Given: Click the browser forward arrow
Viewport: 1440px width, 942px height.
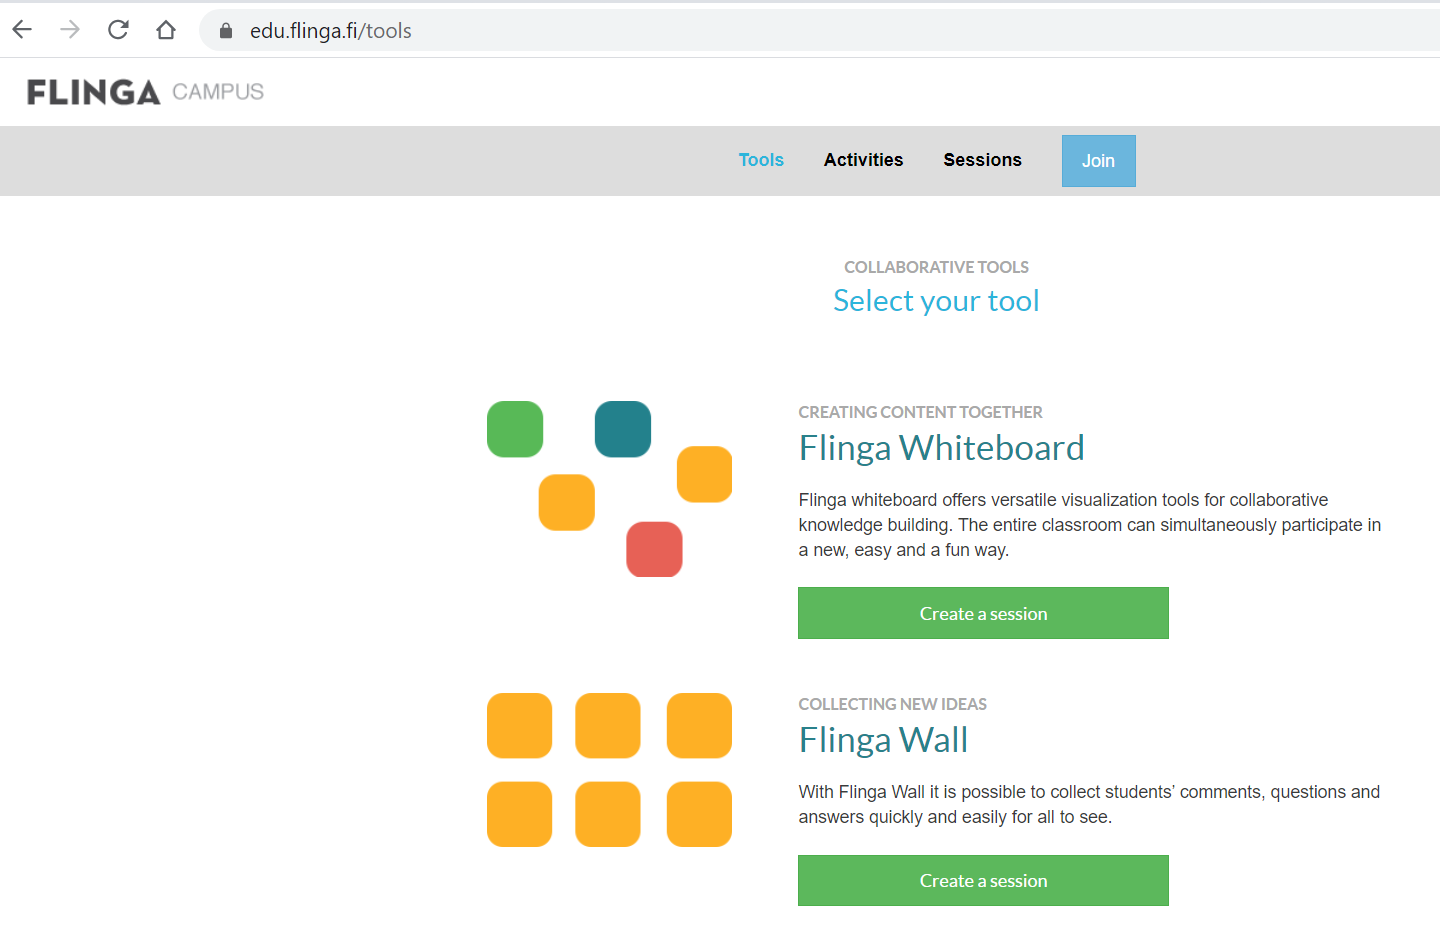Looking at the screenshot, I should [69, 30].
